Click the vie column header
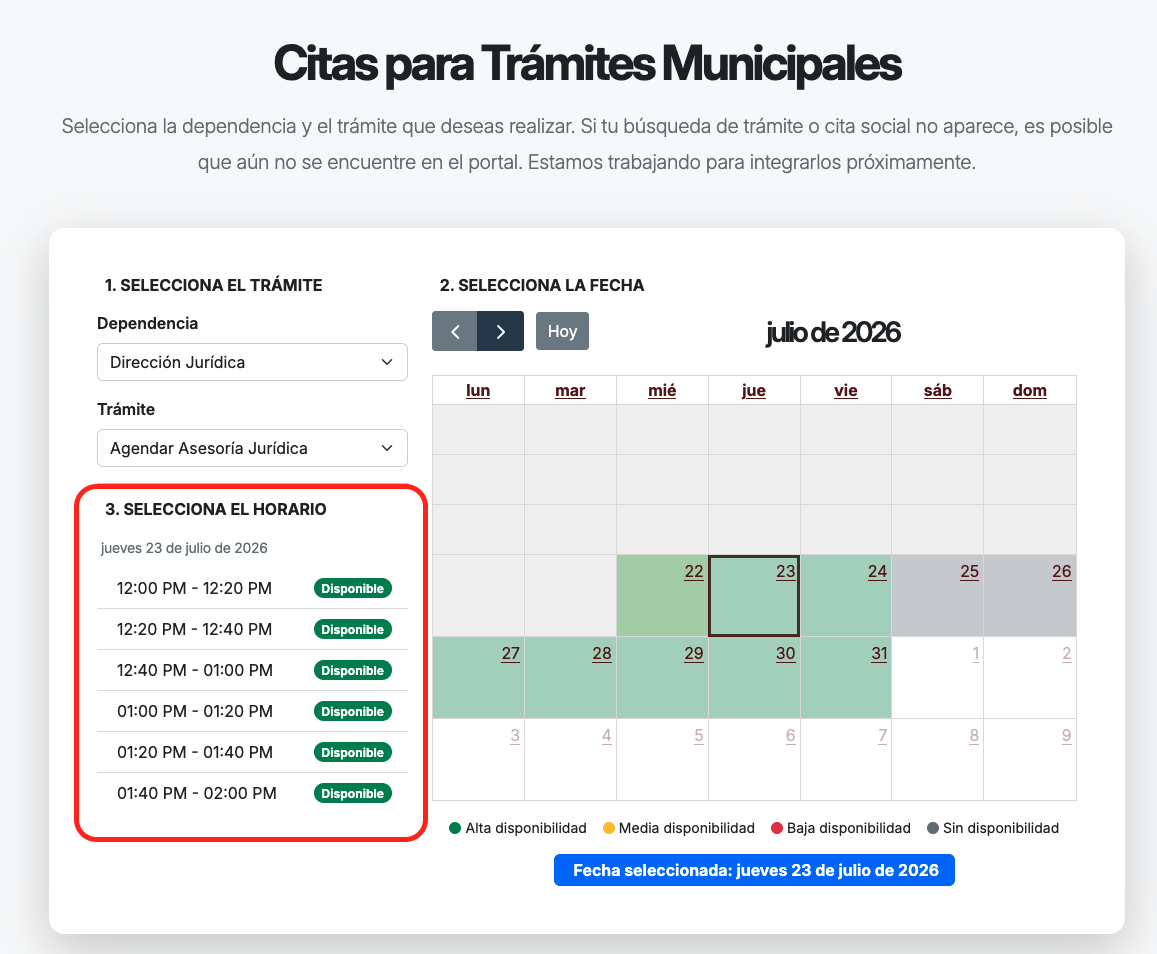 pyautogui.click(x=846, y=390)
